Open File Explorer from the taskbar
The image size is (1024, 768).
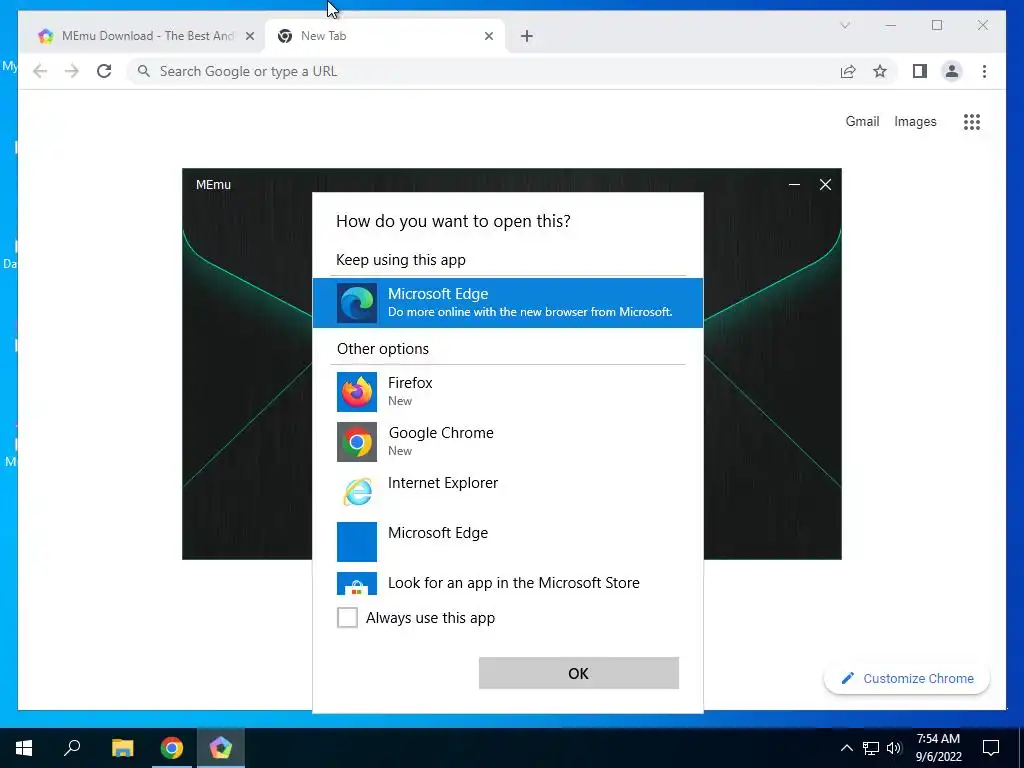click(122, 748)
